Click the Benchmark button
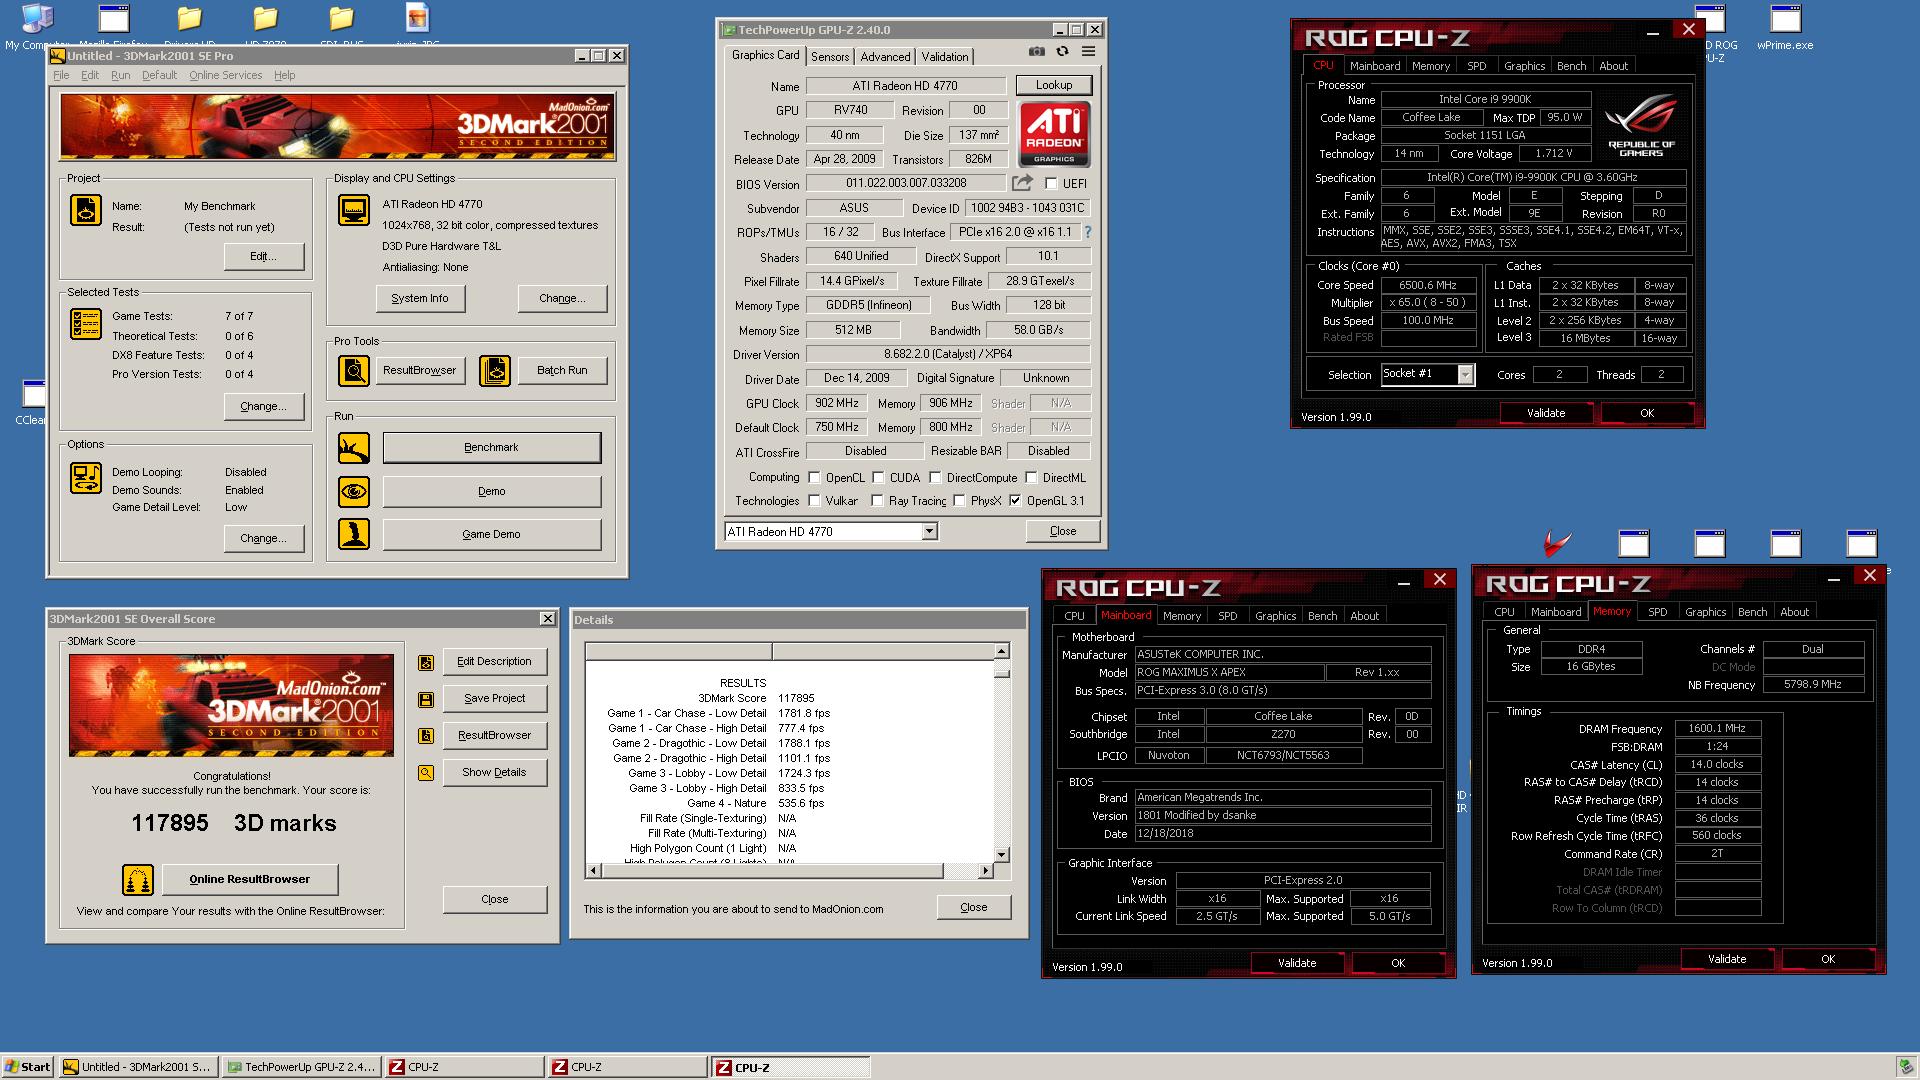This screenshot has width=1920, height=1080. tap(491, 447)
